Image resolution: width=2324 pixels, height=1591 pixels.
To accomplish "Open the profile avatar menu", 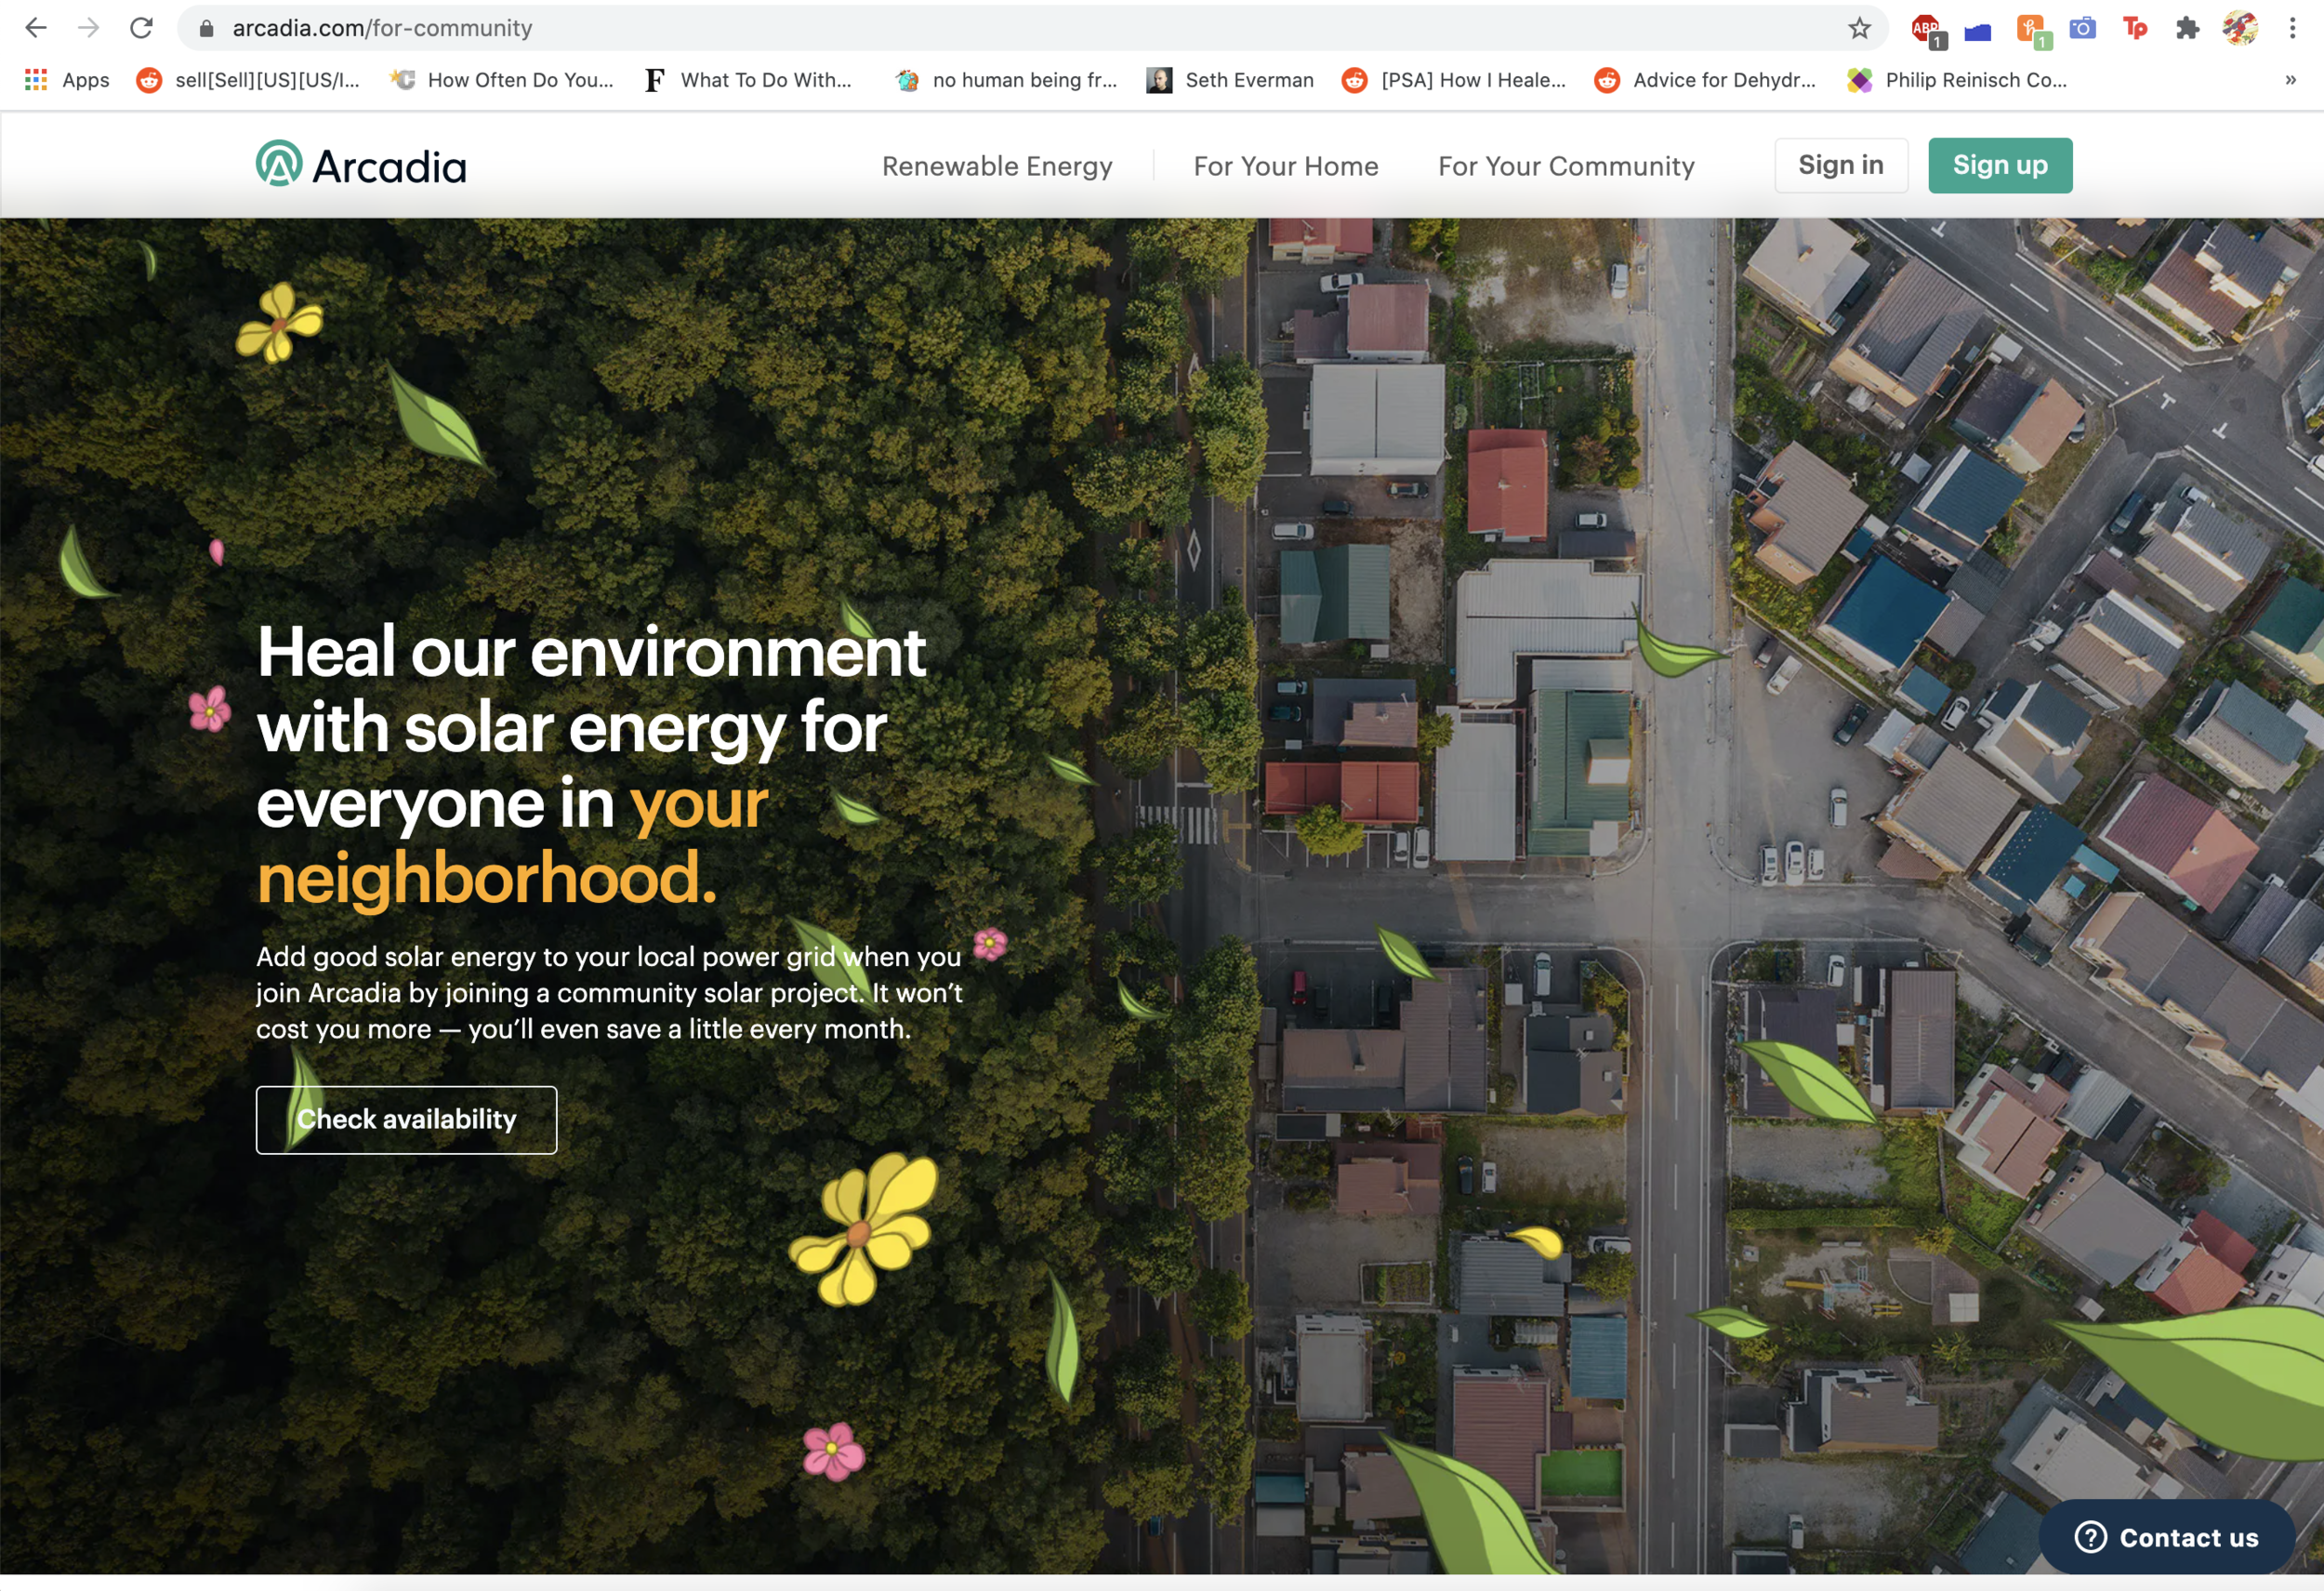I will (x=2240, y=28).
